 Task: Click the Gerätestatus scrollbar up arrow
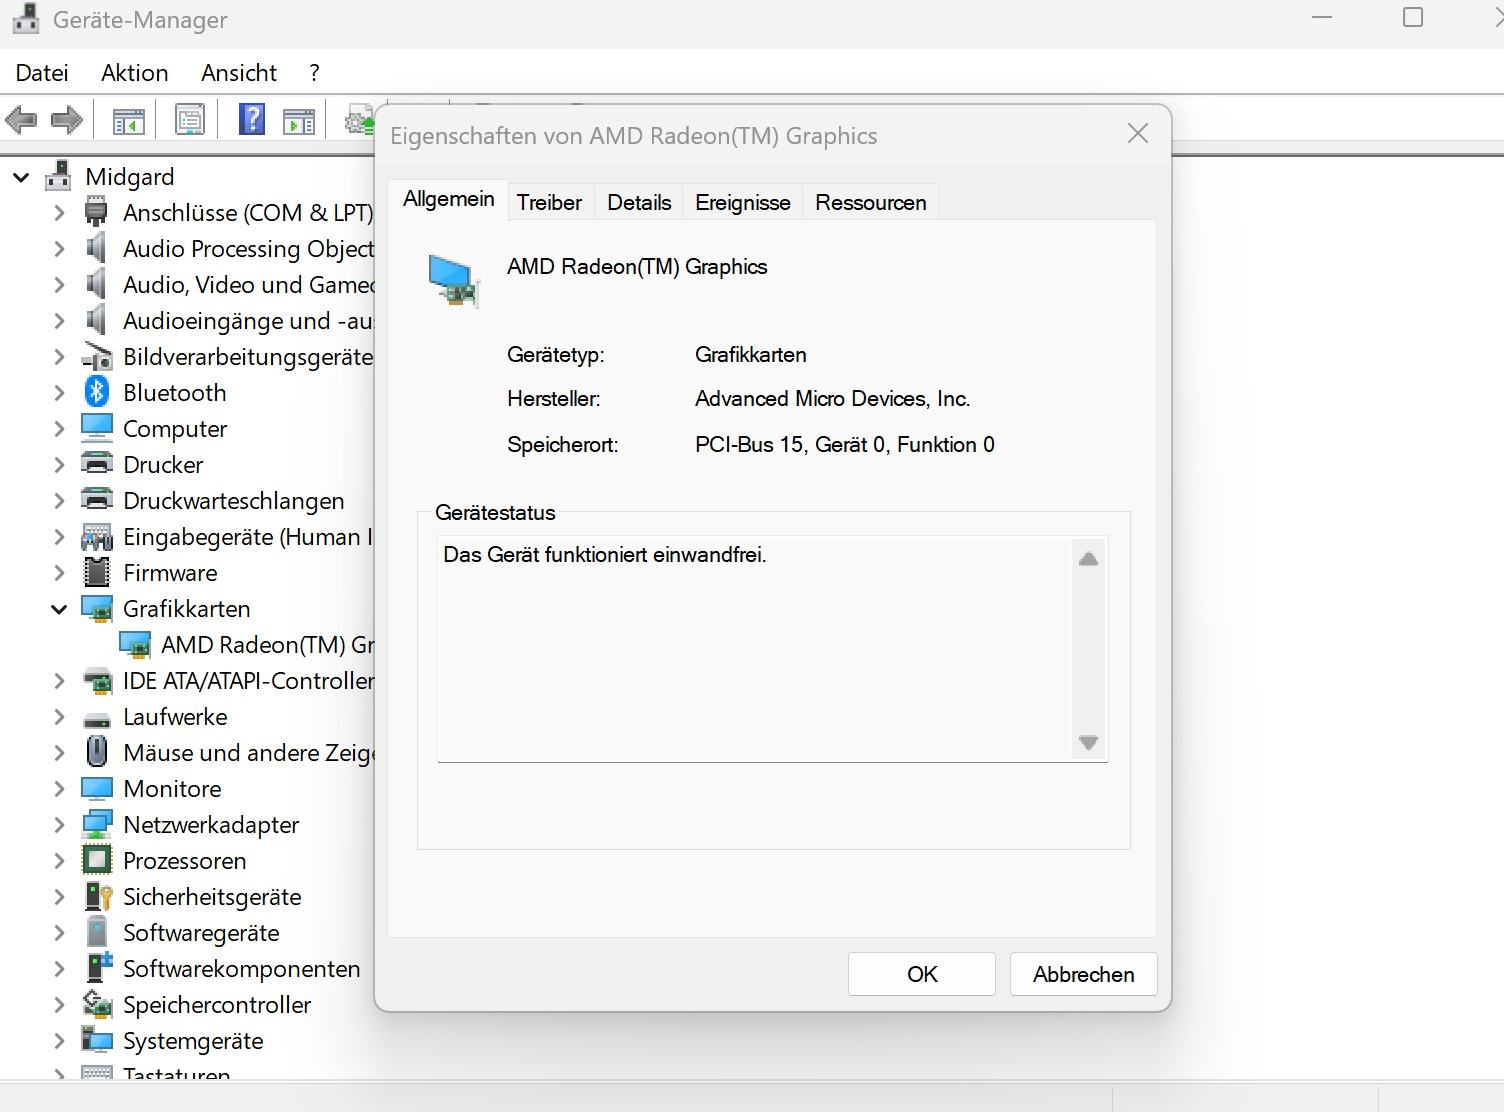[1089, 559]
